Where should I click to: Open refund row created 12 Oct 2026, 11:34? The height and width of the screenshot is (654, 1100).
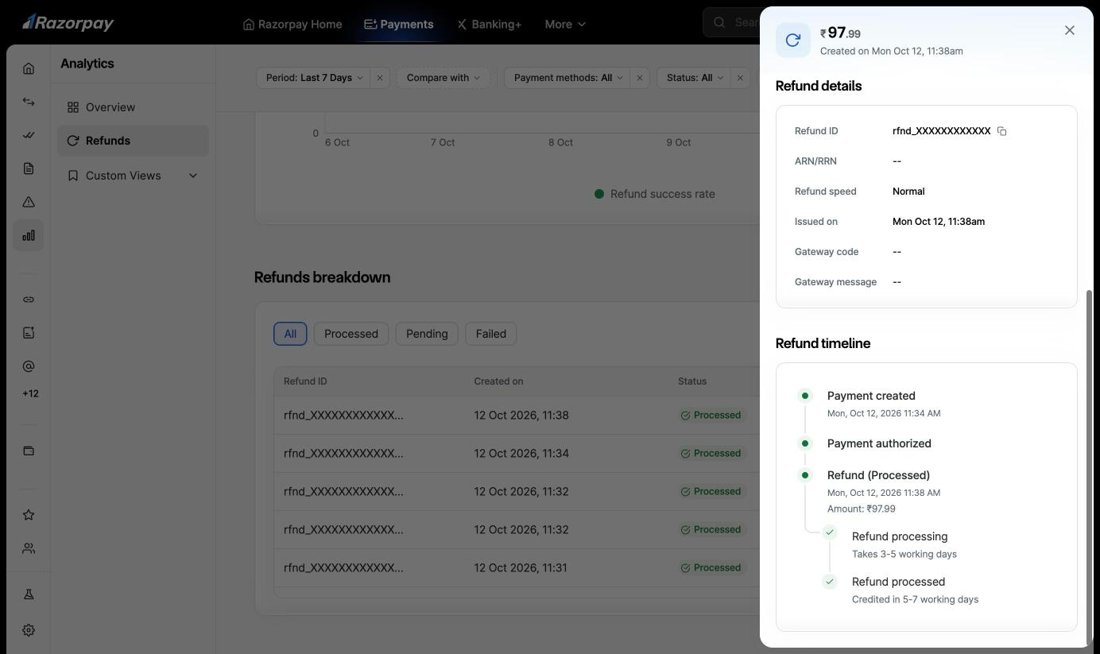[x=516, y=453]
